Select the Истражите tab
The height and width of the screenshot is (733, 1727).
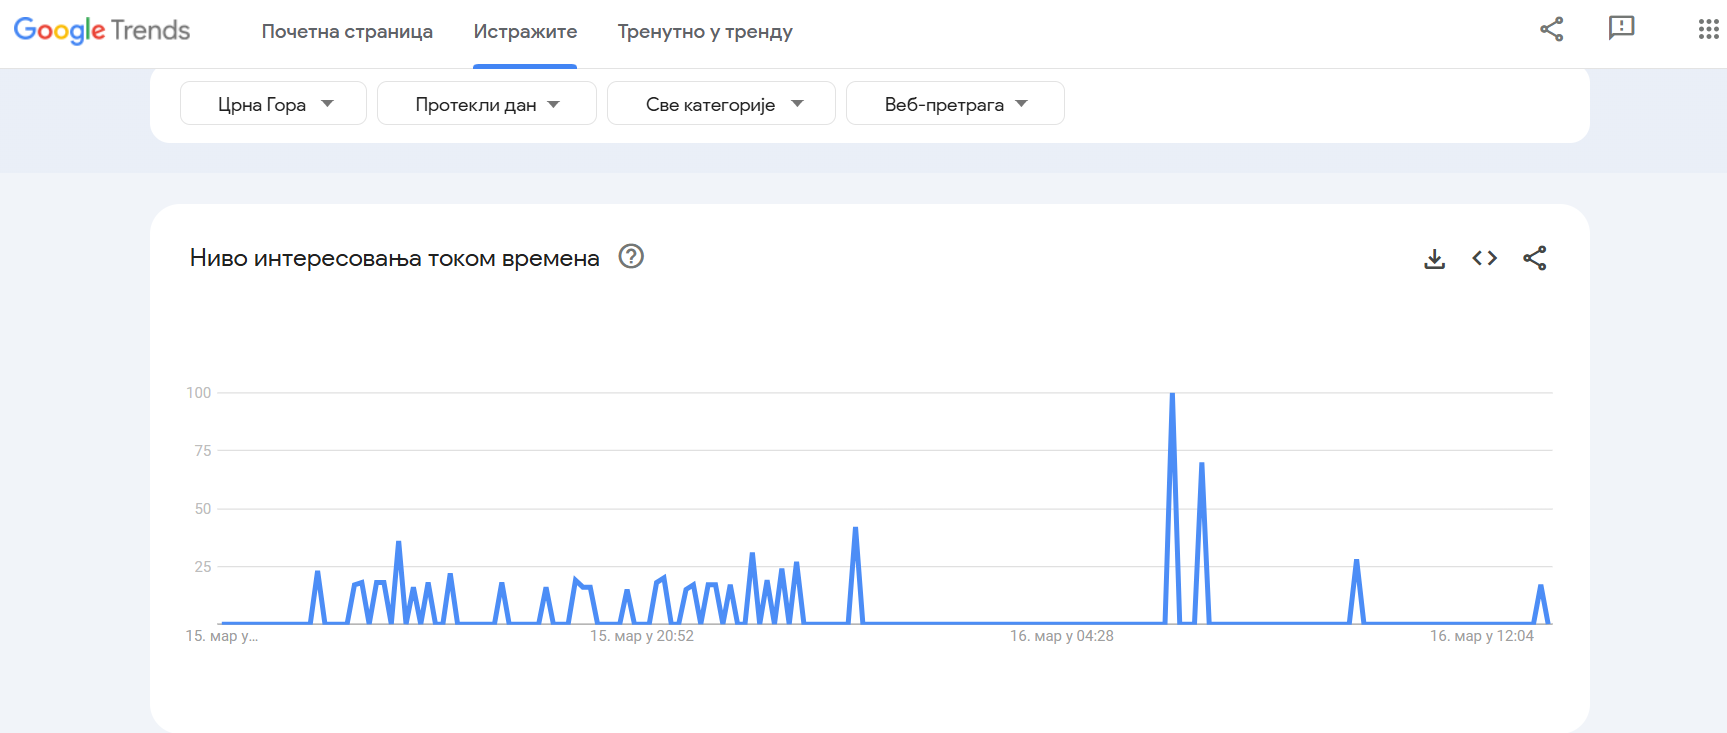click(525, 31)
